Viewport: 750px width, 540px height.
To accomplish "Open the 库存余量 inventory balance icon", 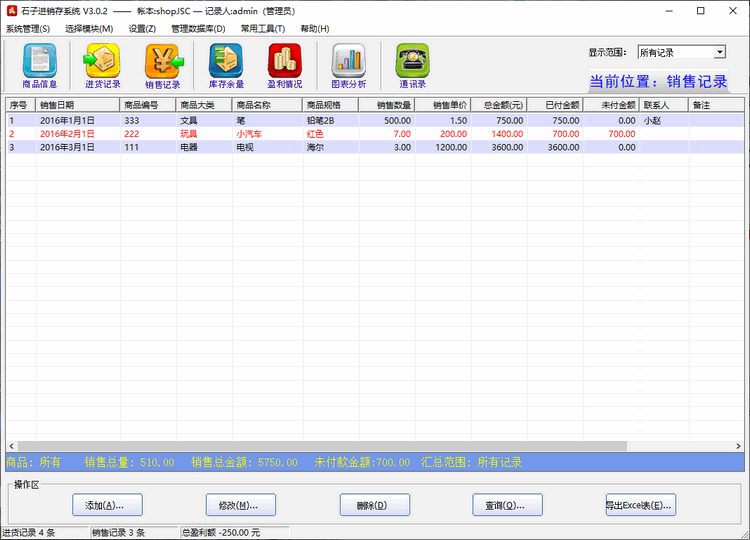I will tap(225, 65).
